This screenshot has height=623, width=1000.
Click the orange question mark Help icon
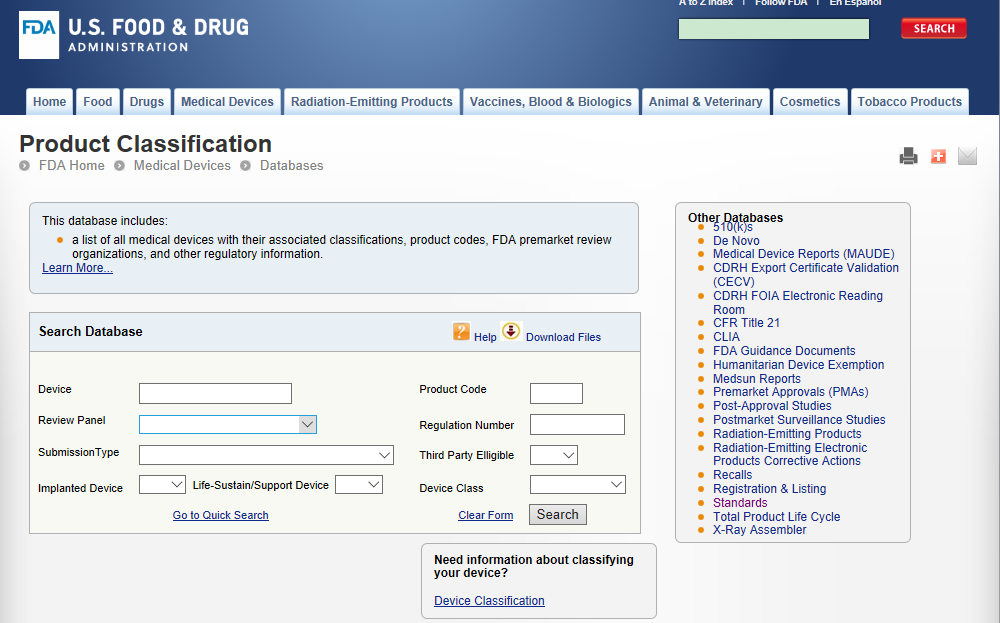coord(461,332)
